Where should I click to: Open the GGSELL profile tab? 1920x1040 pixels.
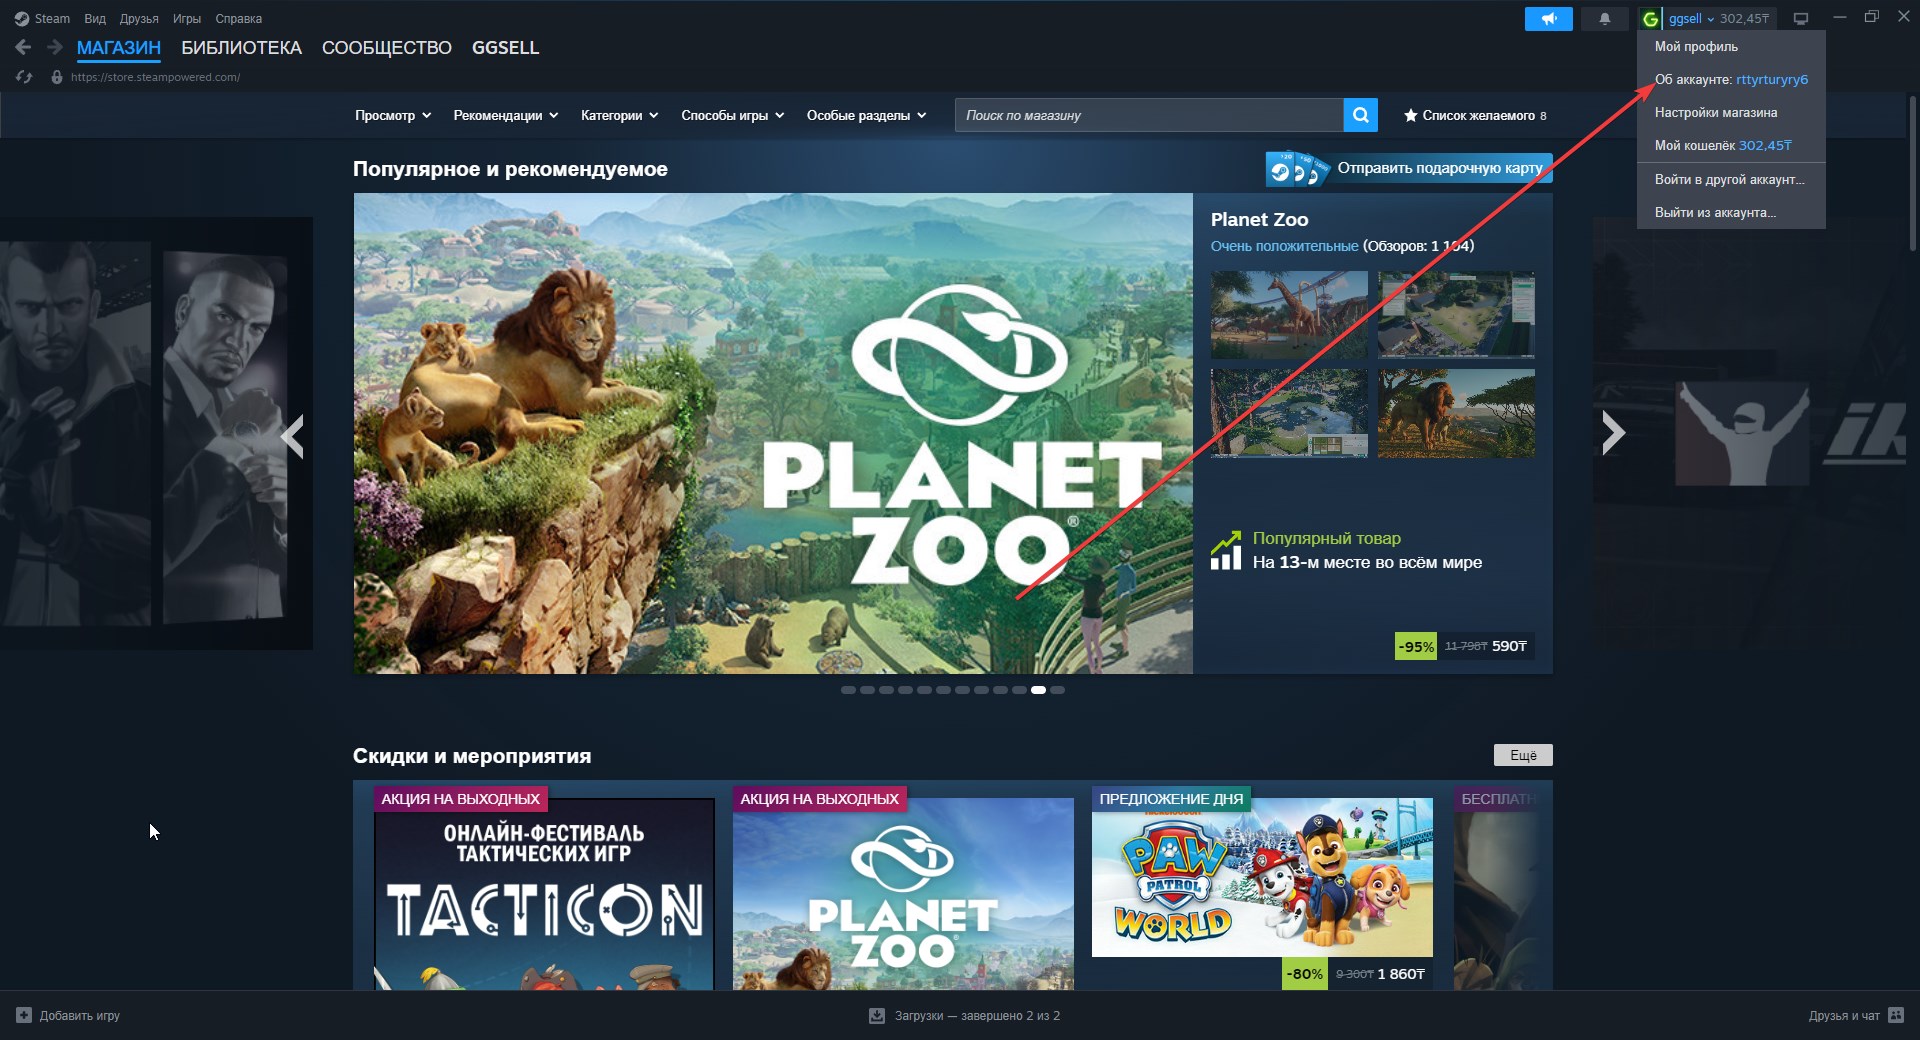pyautogui.click(x=505, y=48)
